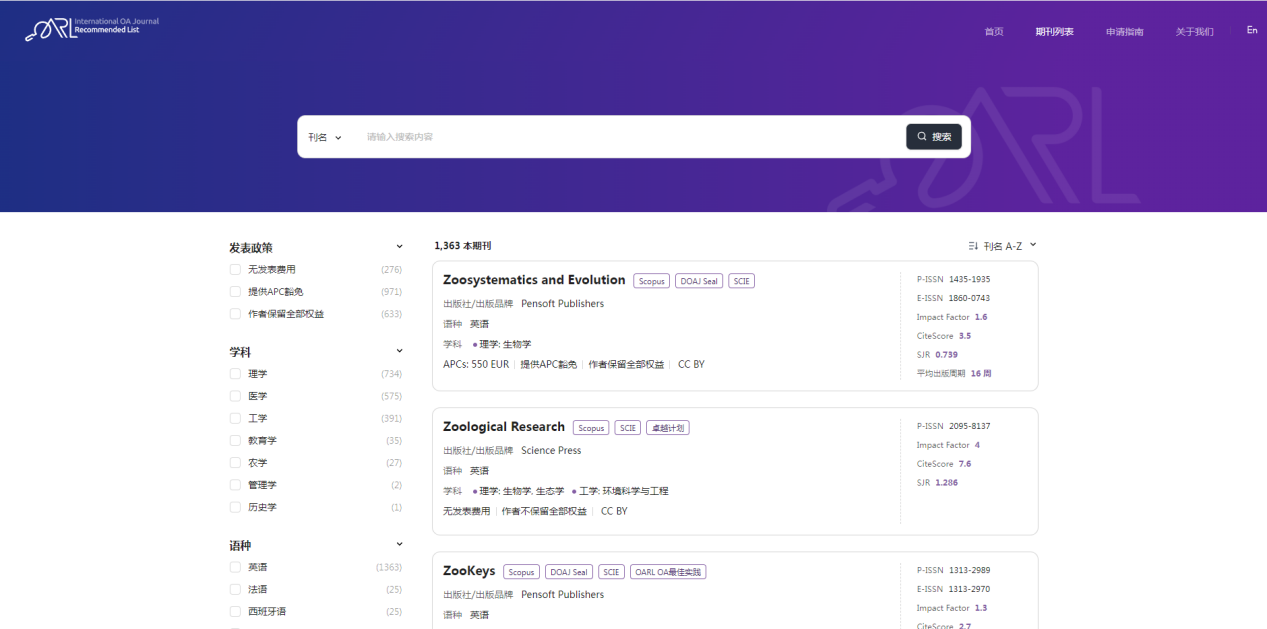
Task: Click the 1,363 本期刊 count
Action: (x=463, y=246)
